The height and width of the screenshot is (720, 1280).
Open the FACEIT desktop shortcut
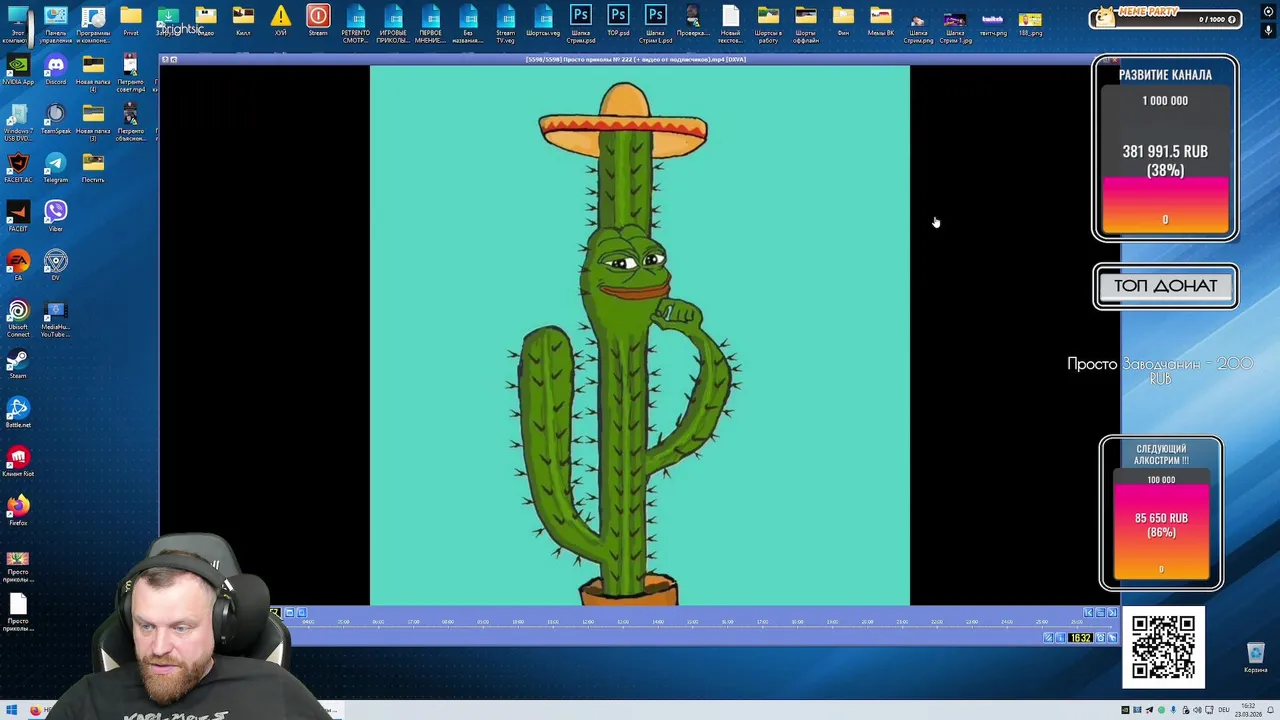coord(18,216)
